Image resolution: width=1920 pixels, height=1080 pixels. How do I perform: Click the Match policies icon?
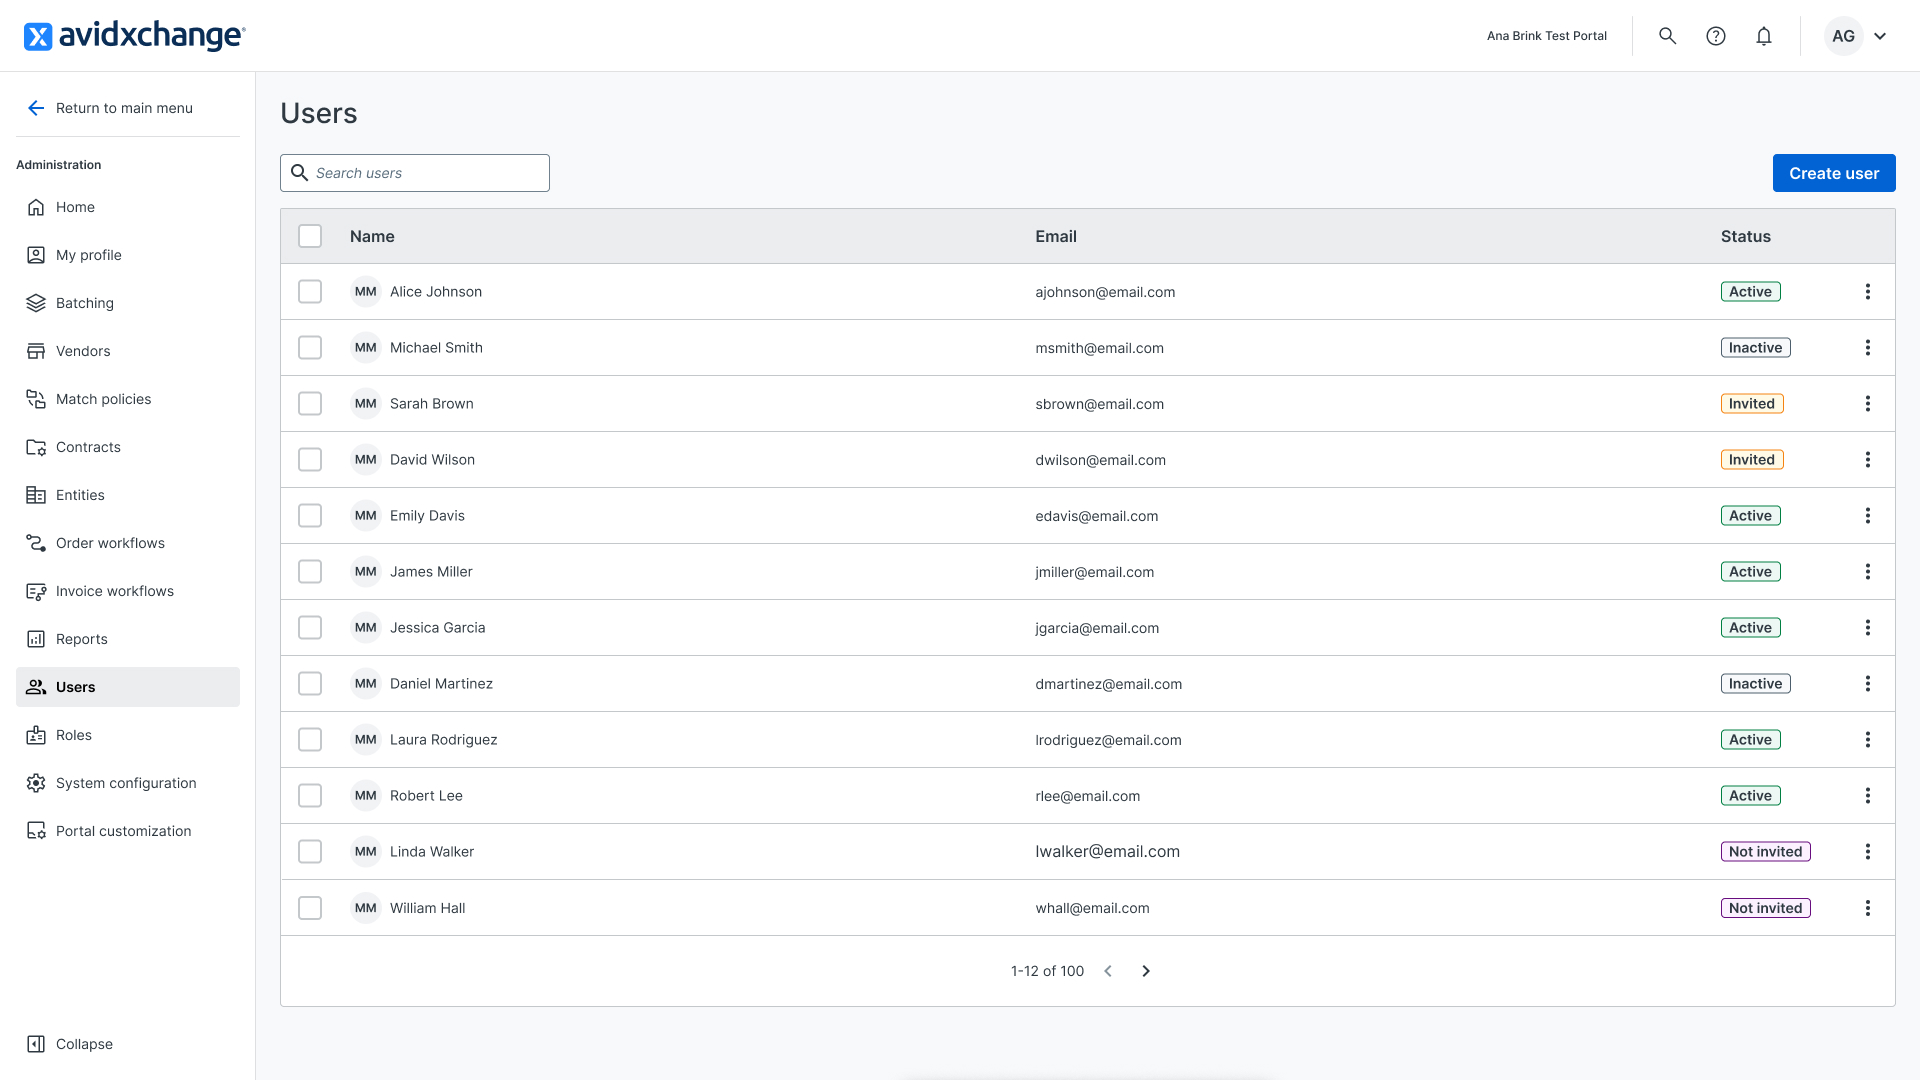[x=36, y=399]
